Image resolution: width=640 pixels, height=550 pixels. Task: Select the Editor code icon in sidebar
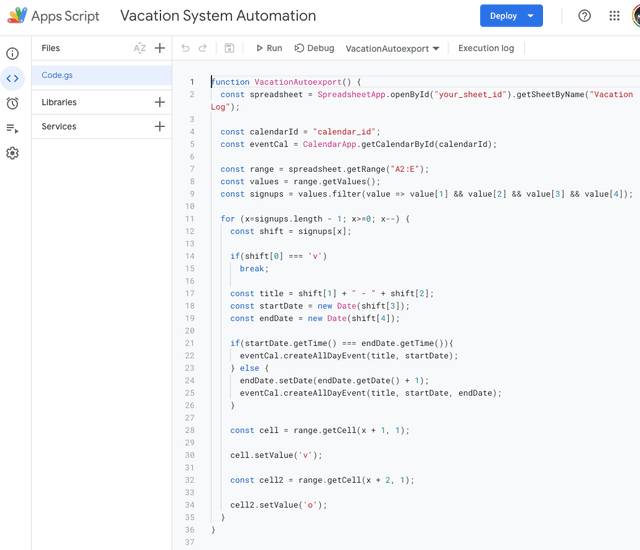[x=12, y=78]
